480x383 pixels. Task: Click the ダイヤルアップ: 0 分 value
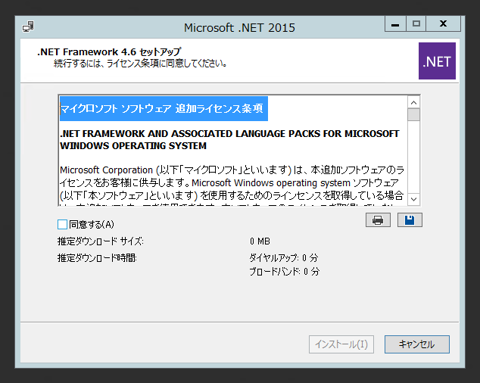click(284, 258)
